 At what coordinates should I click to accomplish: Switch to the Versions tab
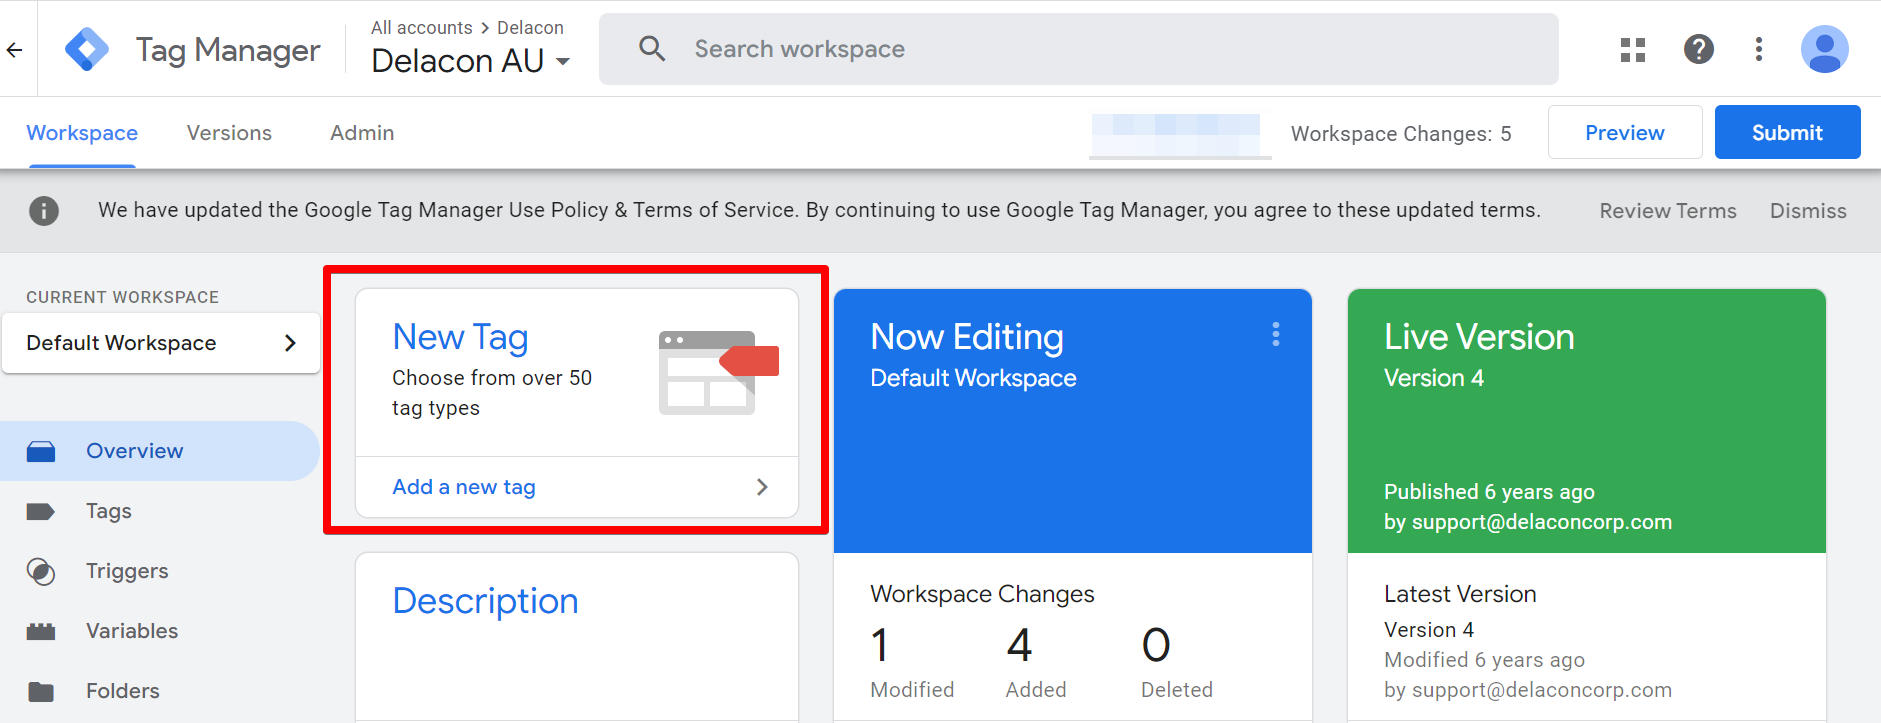point(229,133)
